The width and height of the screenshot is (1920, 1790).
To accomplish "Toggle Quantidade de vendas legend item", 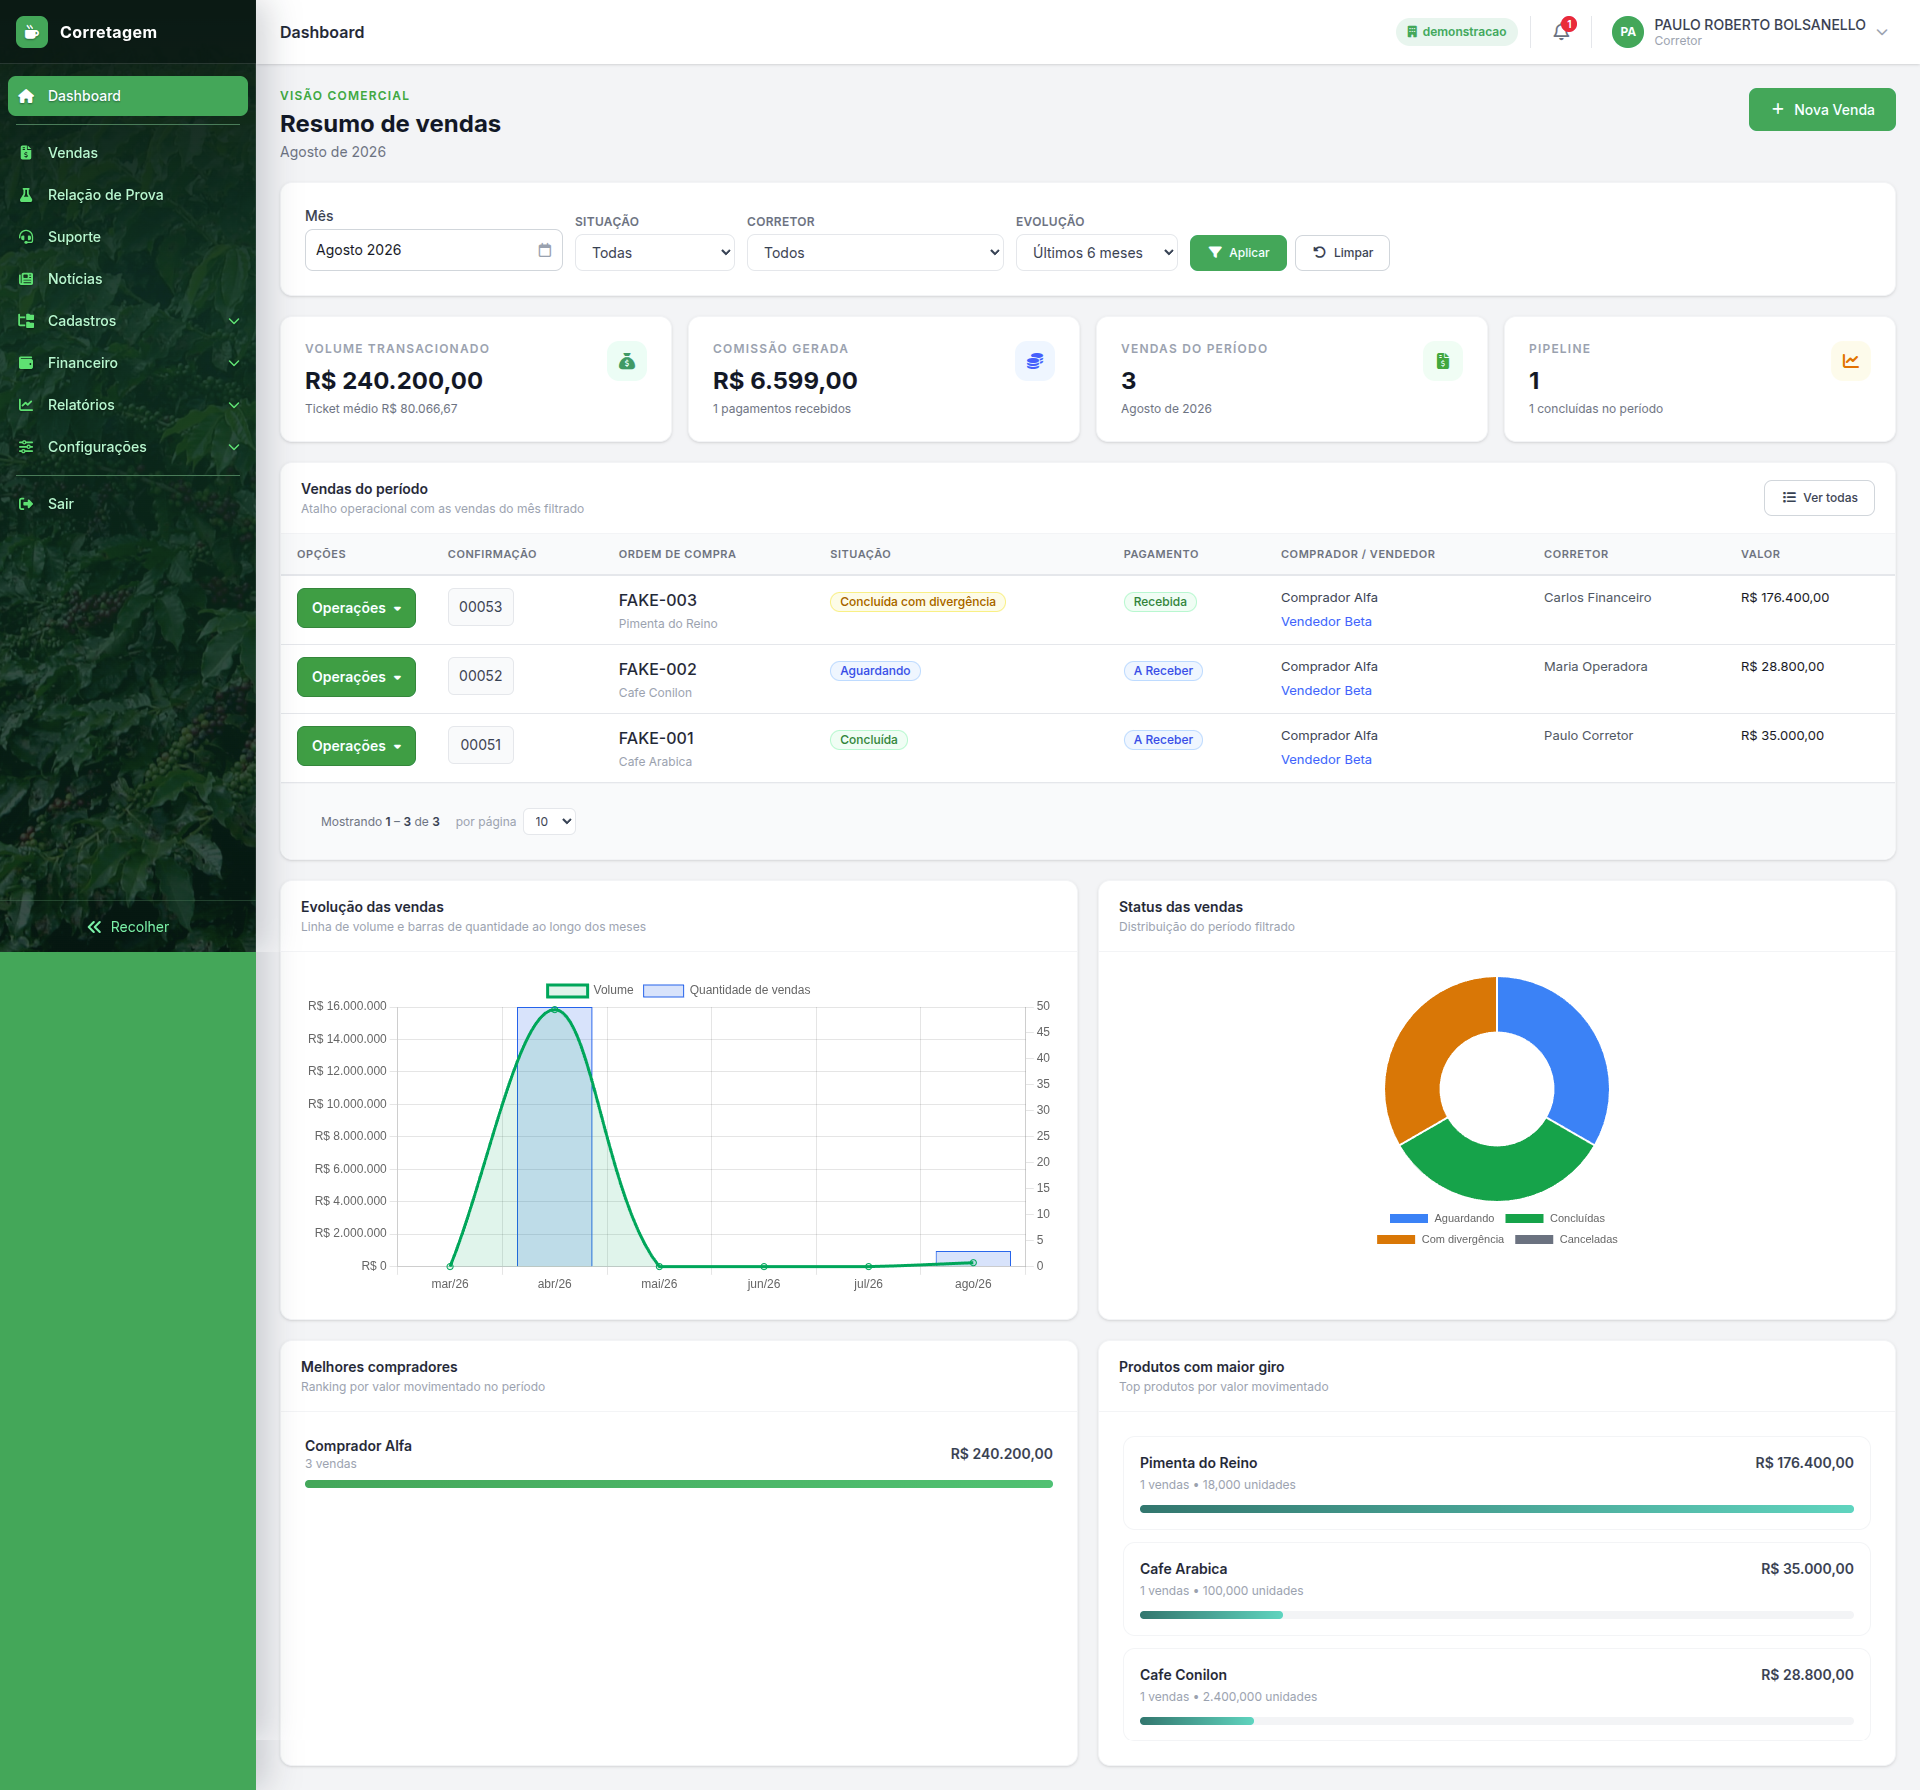I will pyautogui.click(x=727, y=990).
